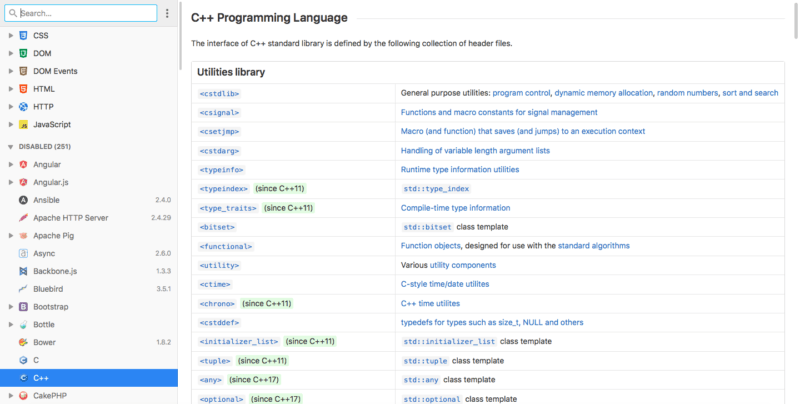Click the Apache HTTP Server feather icon

click(23, 218)
